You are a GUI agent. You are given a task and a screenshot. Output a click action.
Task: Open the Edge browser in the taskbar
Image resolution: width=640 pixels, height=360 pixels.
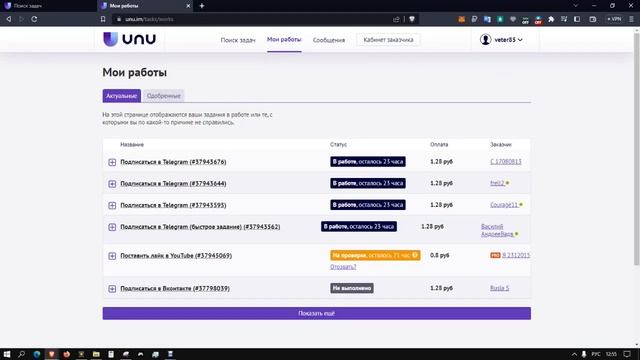click(37, 354)
